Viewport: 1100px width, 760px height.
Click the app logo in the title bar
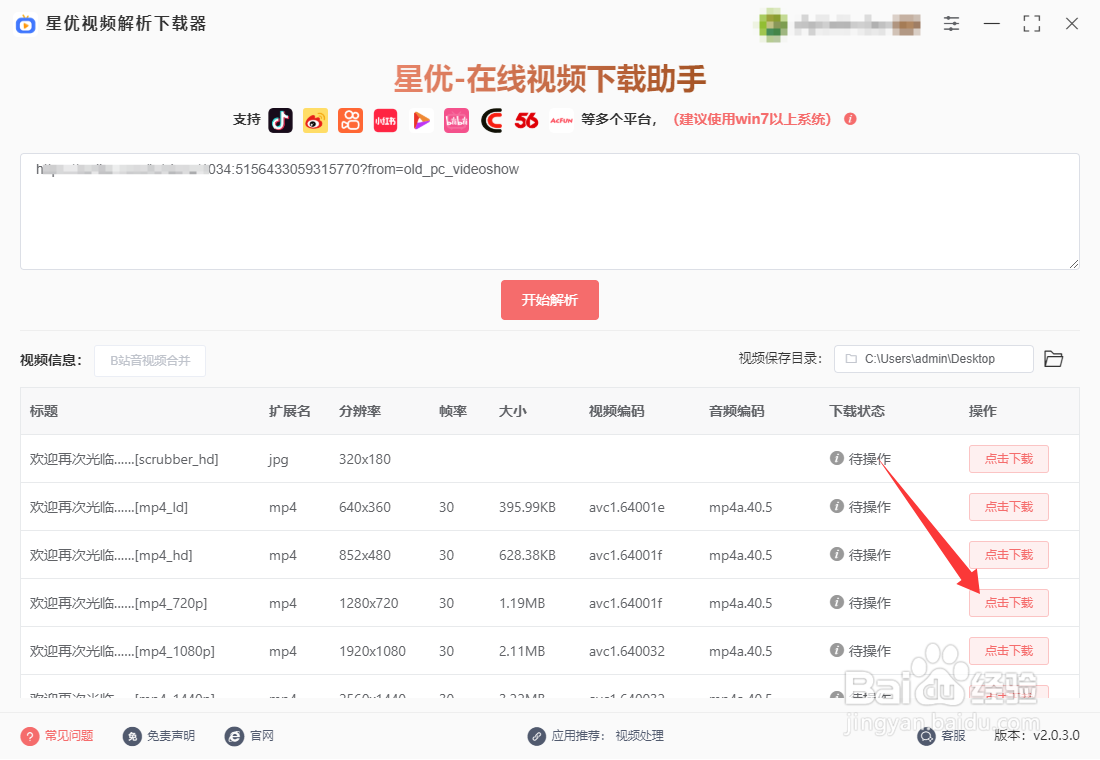26,25
